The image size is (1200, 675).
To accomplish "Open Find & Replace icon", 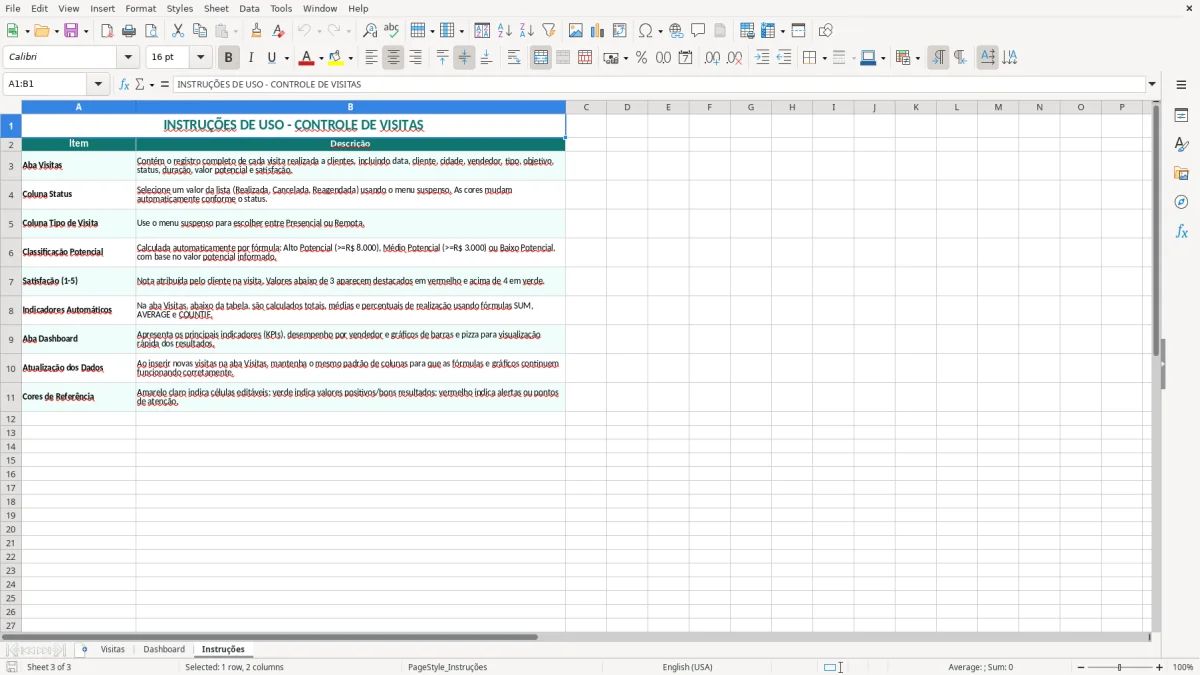I will click(370, 31).
